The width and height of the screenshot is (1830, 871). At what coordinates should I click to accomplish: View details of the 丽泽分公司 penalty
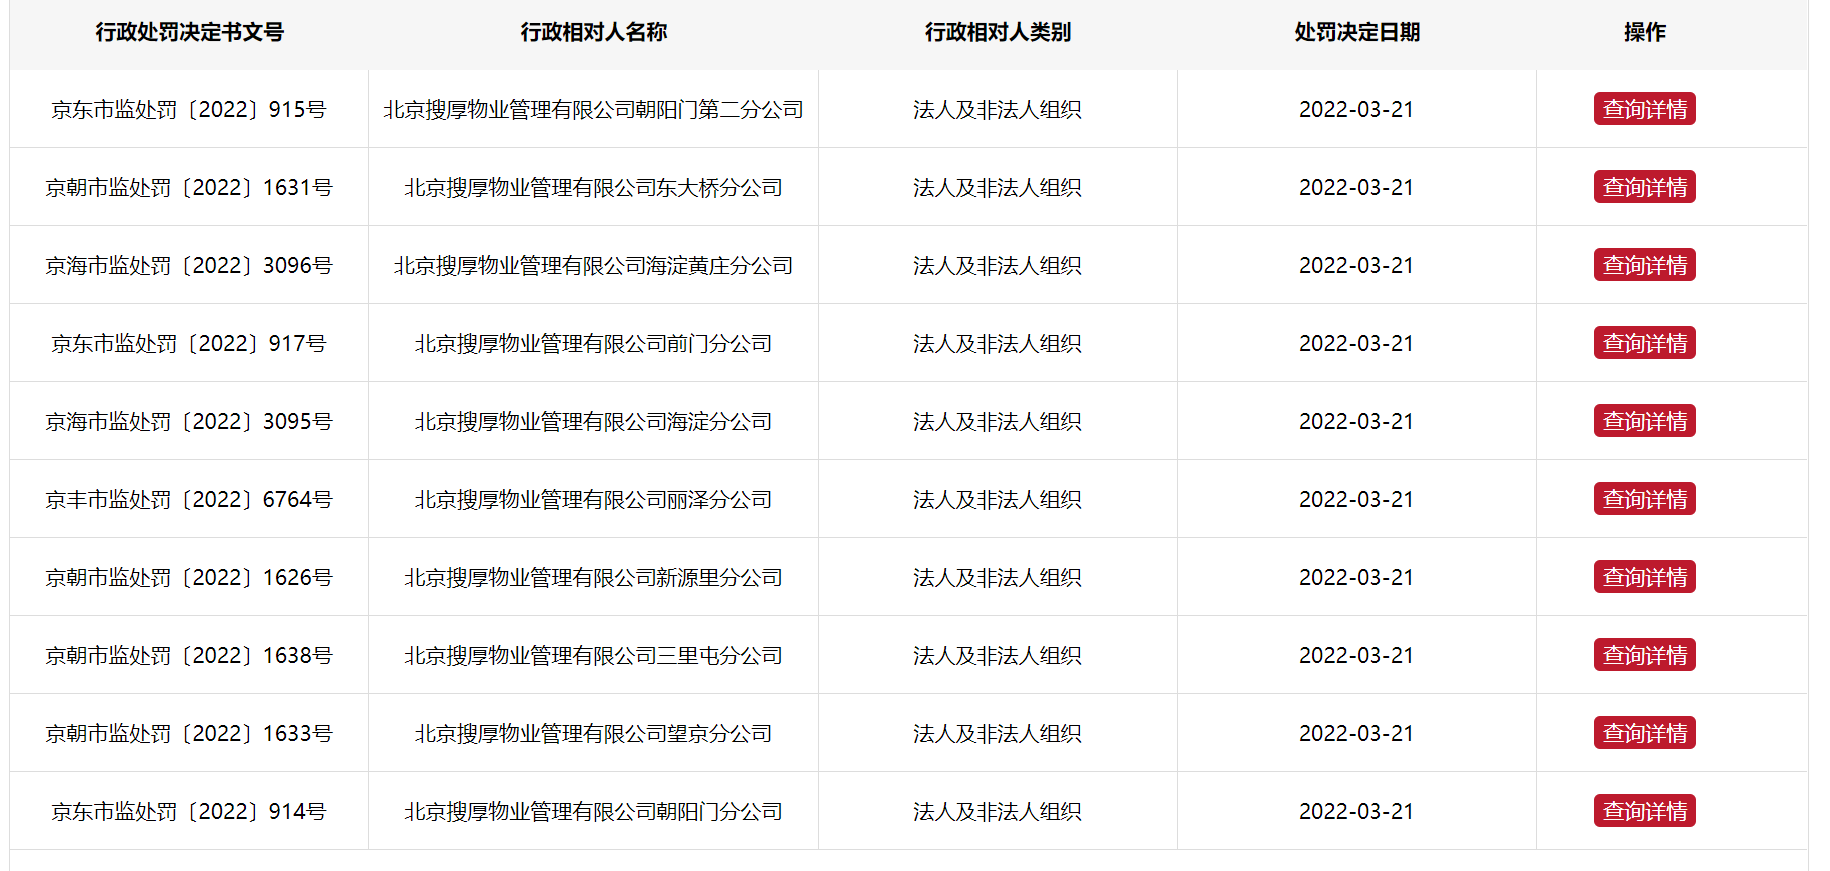[x=1644, y=499]
